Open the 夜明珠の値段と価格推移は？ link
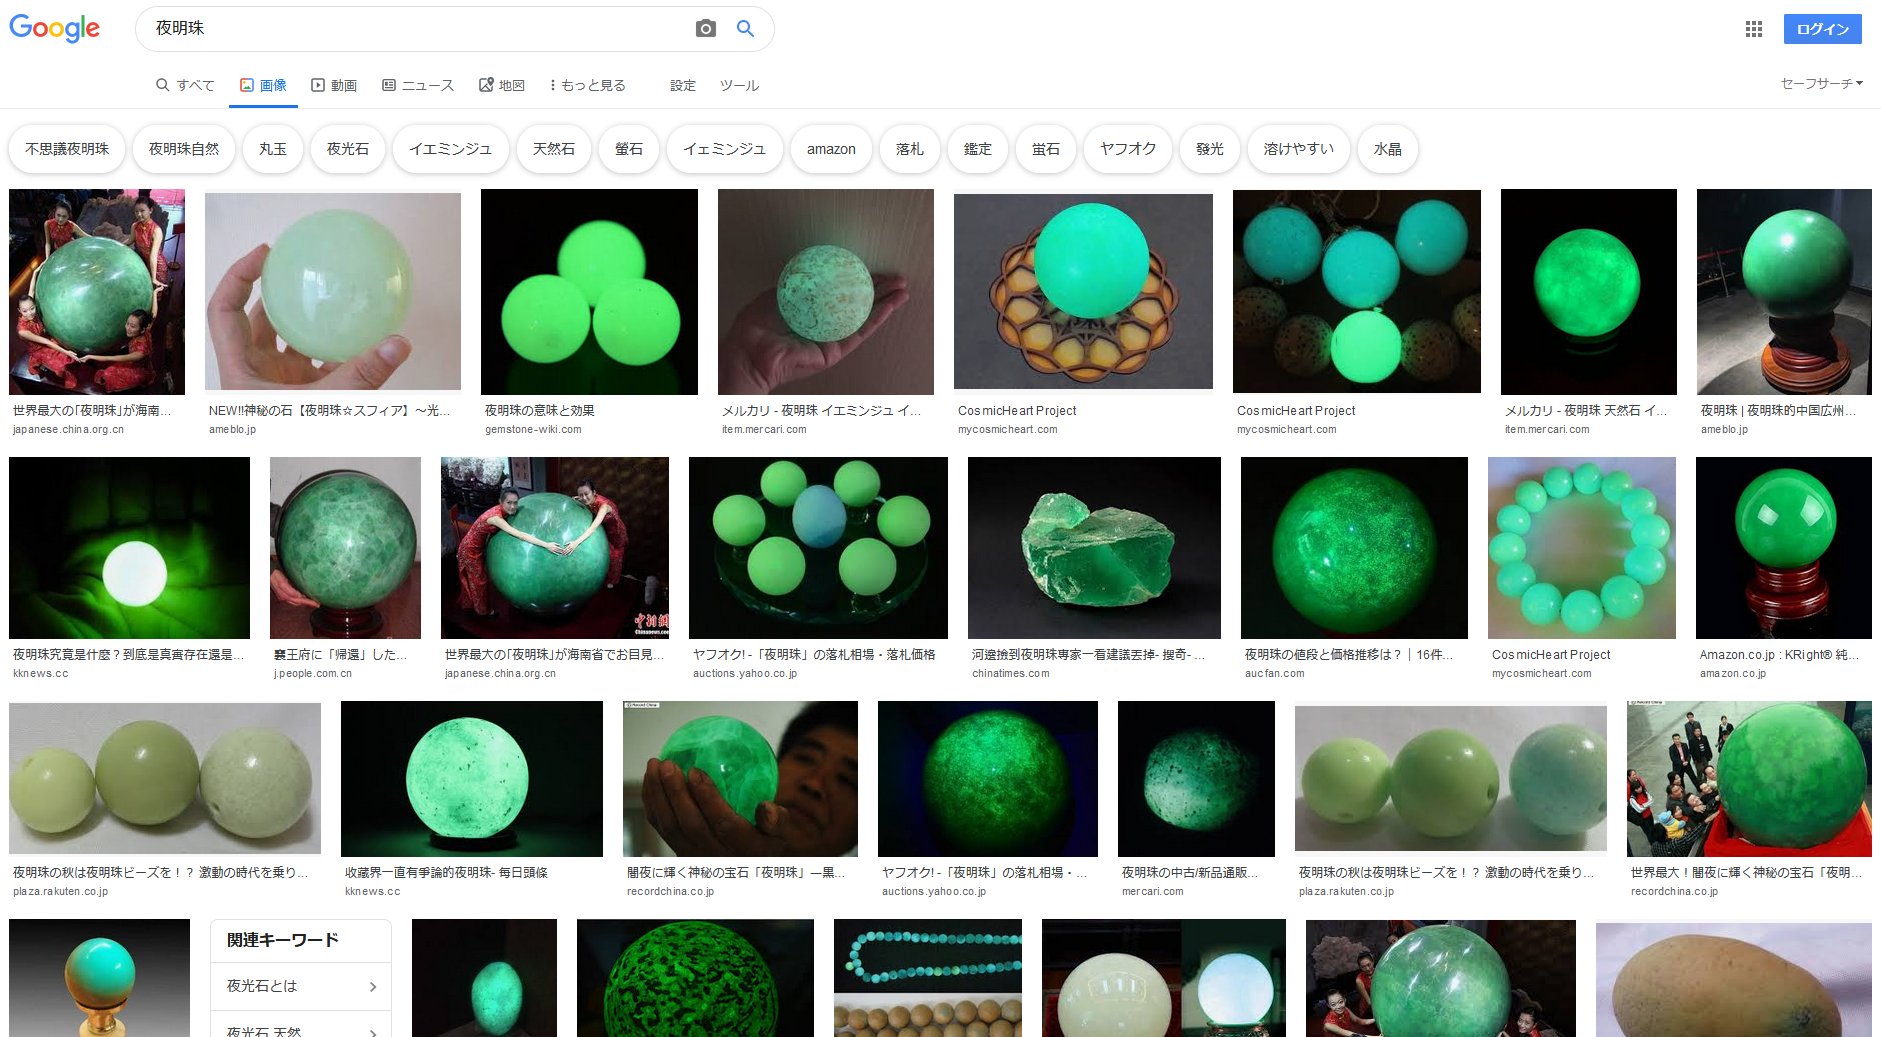The width and height of the screenshot is (1881, 1037). pyautogui.click(x=1349, y=654)
